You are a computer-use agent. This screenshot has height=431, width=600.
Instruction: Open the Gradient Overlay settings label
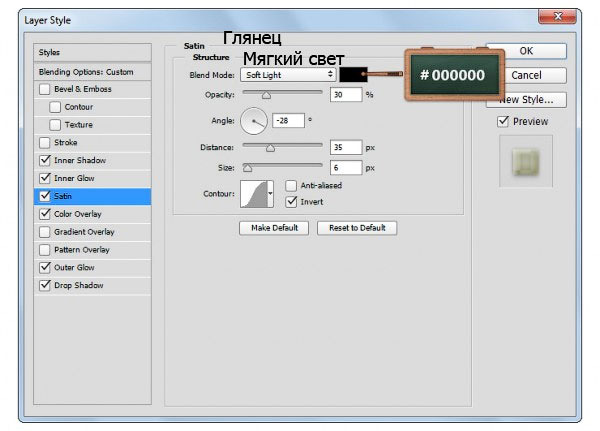[84, 232]
